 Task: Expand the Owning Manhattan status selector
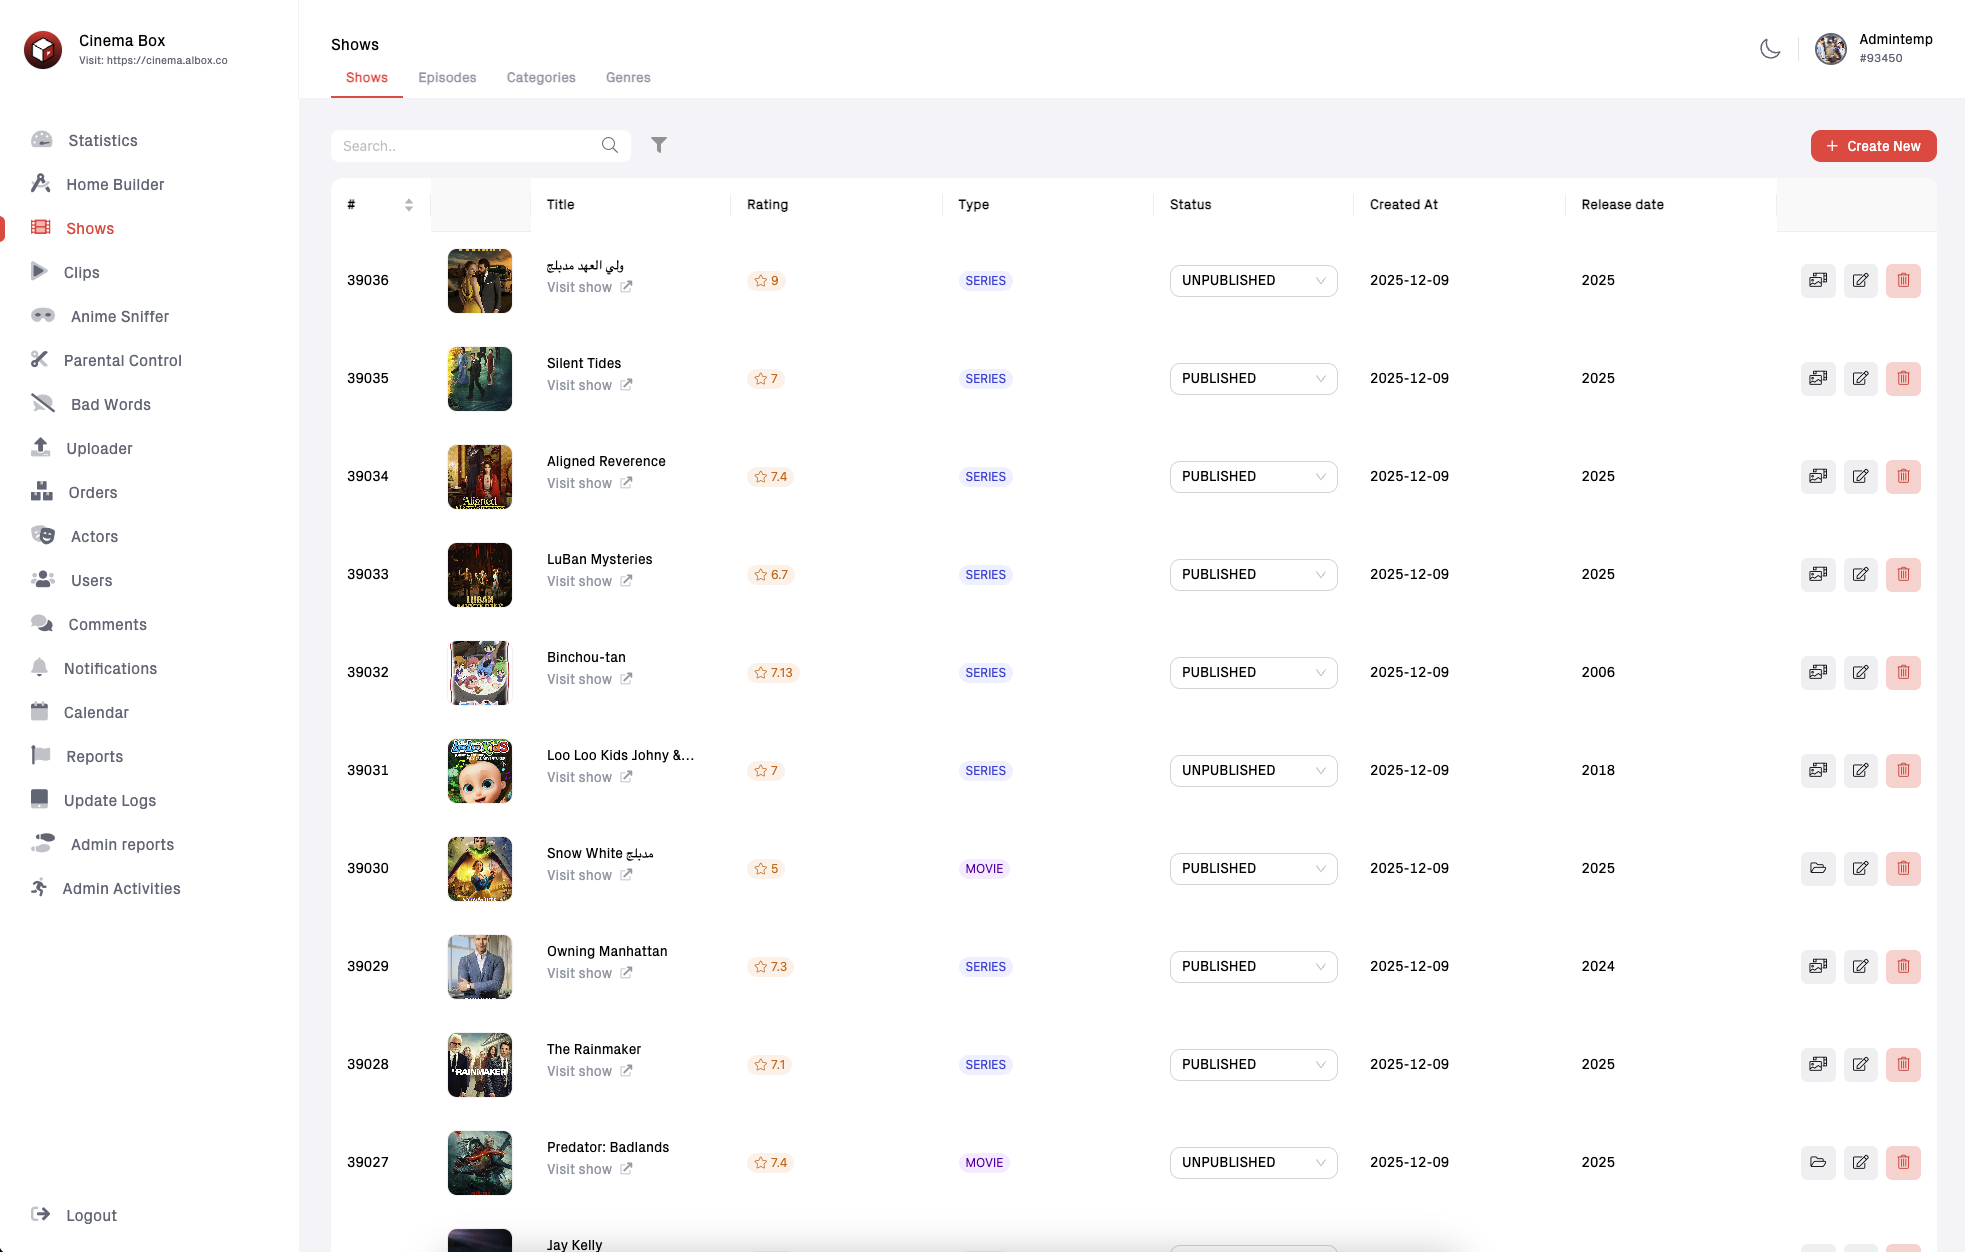[x=1253, y=966]
